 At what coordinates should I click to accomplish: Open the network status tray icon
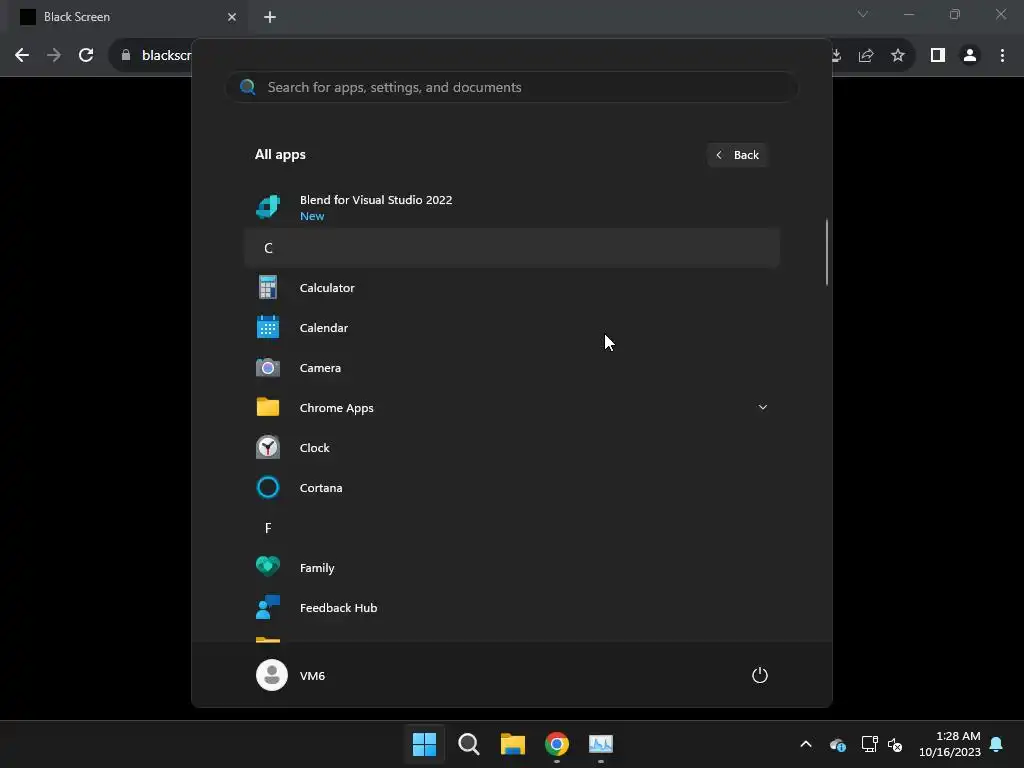point(869,744)
